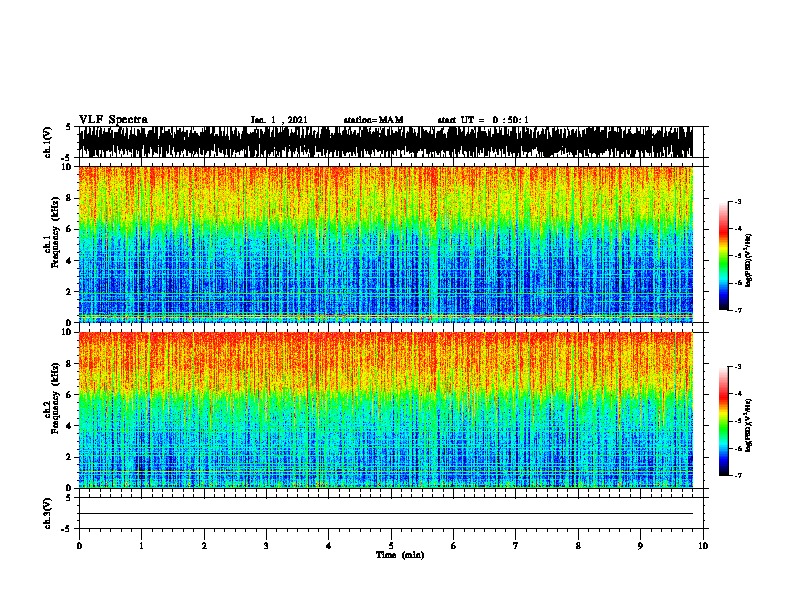Viewport: 792px width, 612px height.
Task: Click the "1" tick on the time axis
Action: coord(141,546)
